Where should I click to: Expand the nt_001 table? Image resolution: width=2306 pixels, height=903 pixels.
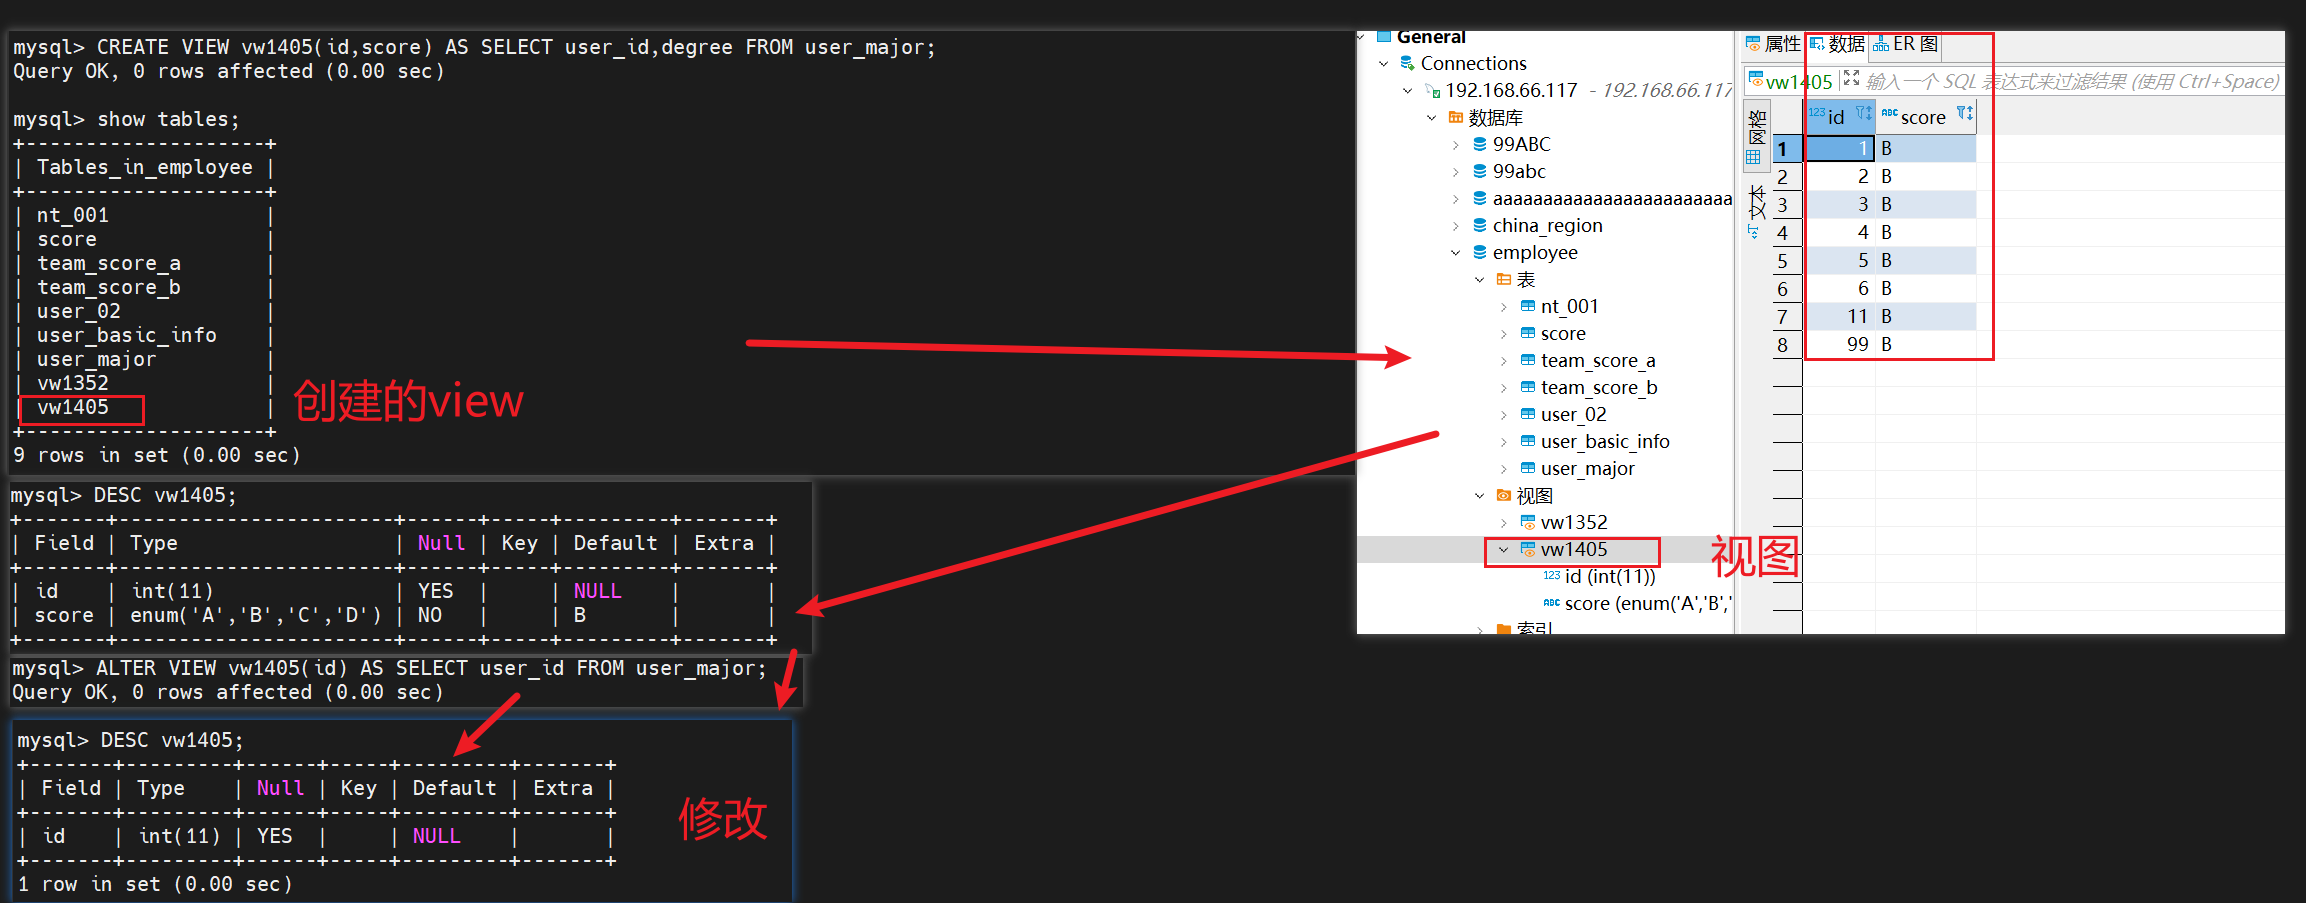pyautogui.click(x=1504, y=307)
